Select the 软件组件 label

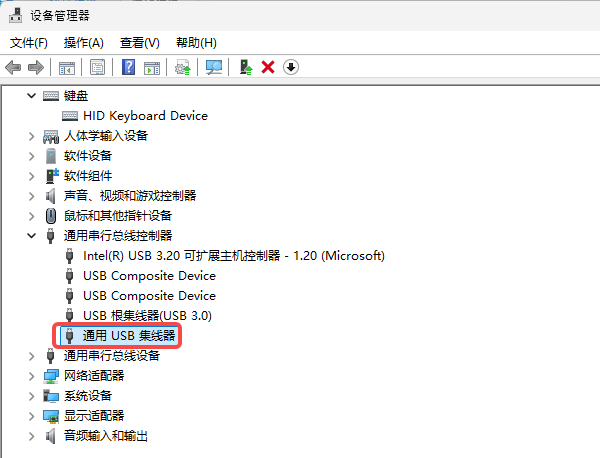[88, 176]
